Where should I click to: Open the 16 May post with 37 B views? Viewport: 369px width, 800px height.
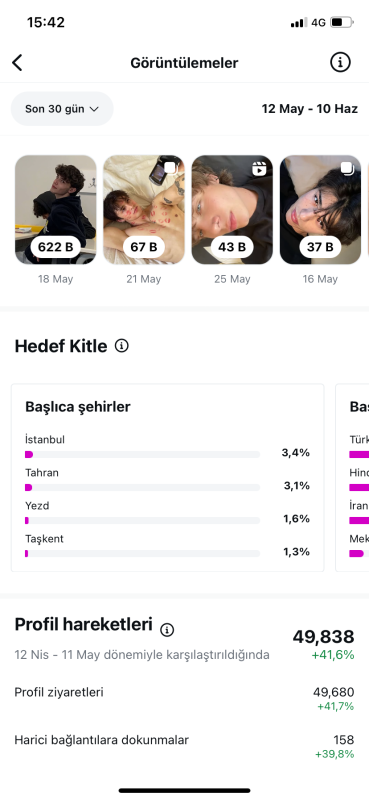tap(321, 210)
